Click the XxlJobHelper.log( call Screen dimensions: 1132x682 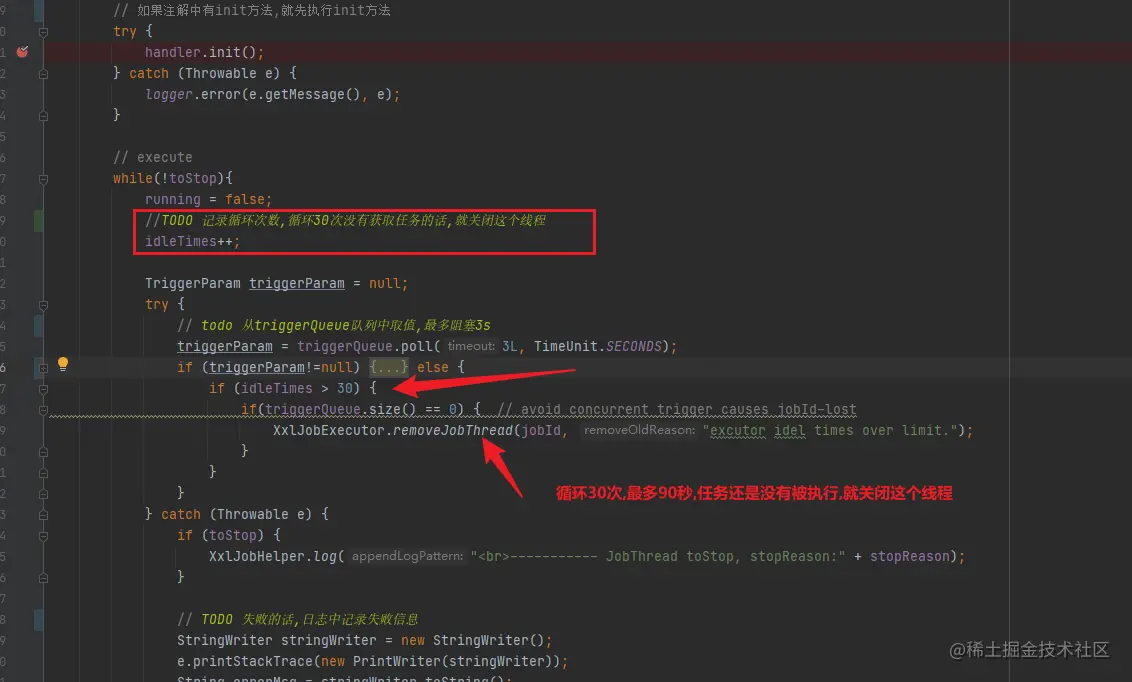tap(277, 556)
